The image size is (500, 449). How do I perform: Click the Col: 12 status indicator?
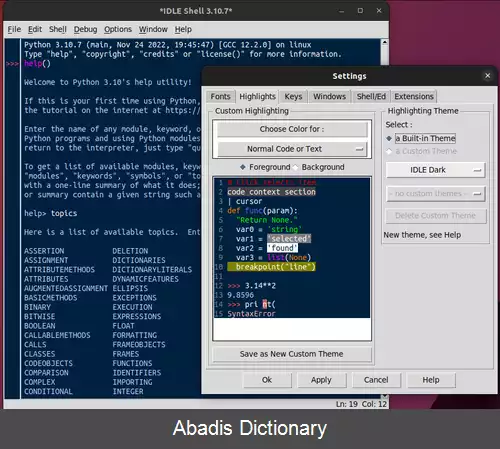374,404
